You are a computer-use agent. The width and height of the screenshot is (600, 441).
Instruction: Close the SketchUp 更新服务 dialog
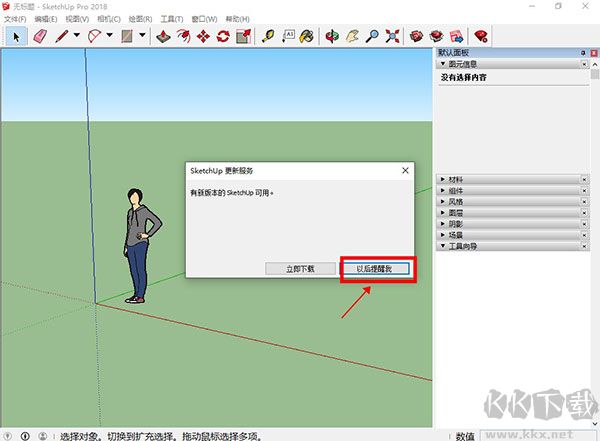point(405,171)
